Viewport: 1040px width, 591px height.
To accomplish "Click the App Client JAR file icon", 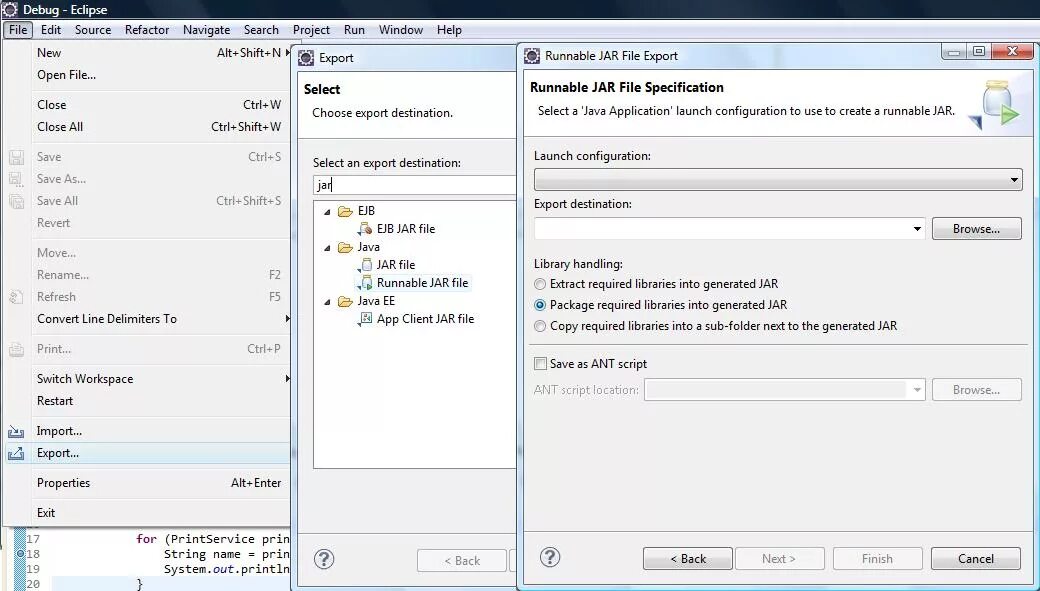I will pos(365,319).
